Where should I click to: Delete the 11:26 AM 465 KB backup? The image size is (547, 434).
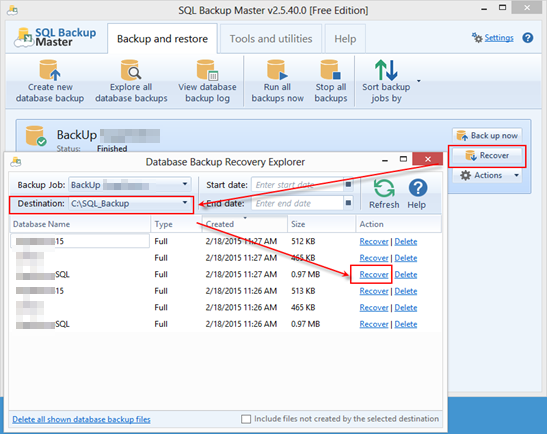click(406, 308)
